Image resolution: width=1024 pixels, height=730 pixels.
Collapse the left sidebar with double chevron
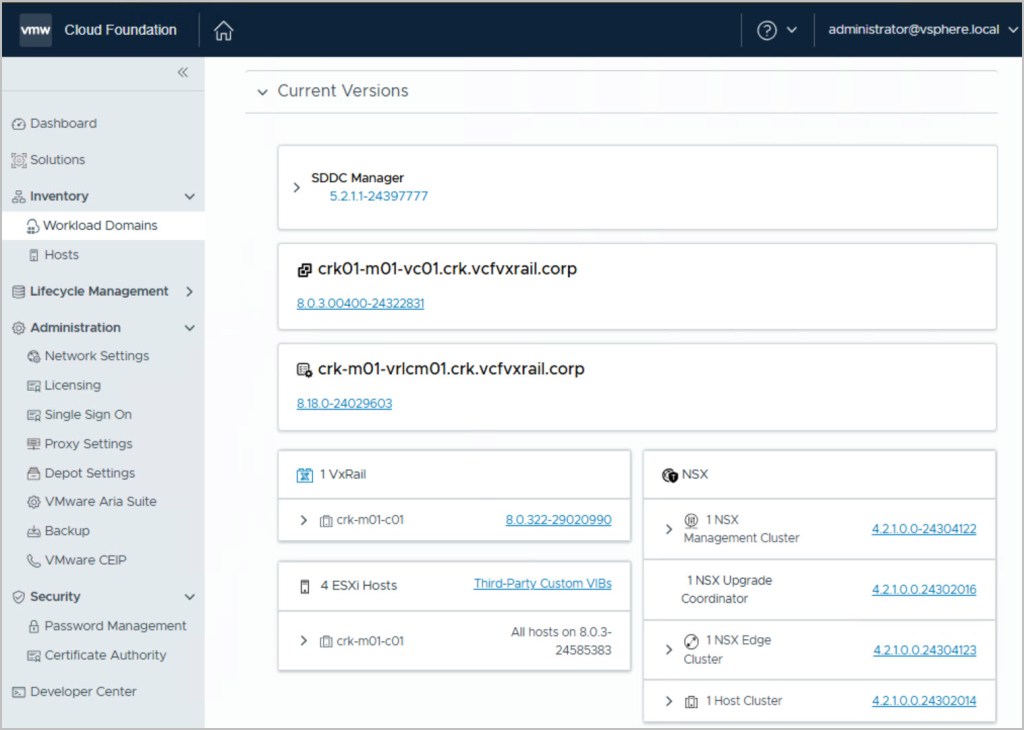(x=183, y=72)
